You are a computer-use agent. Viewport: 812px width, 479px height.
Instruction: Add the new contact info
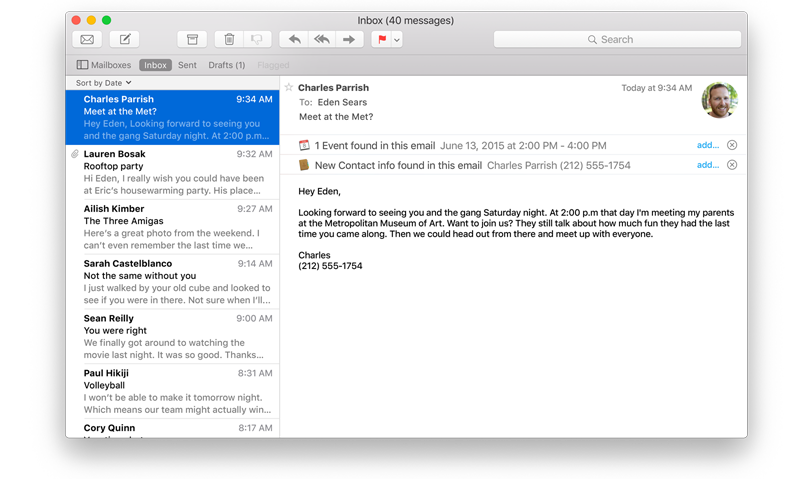click(707, 165)
